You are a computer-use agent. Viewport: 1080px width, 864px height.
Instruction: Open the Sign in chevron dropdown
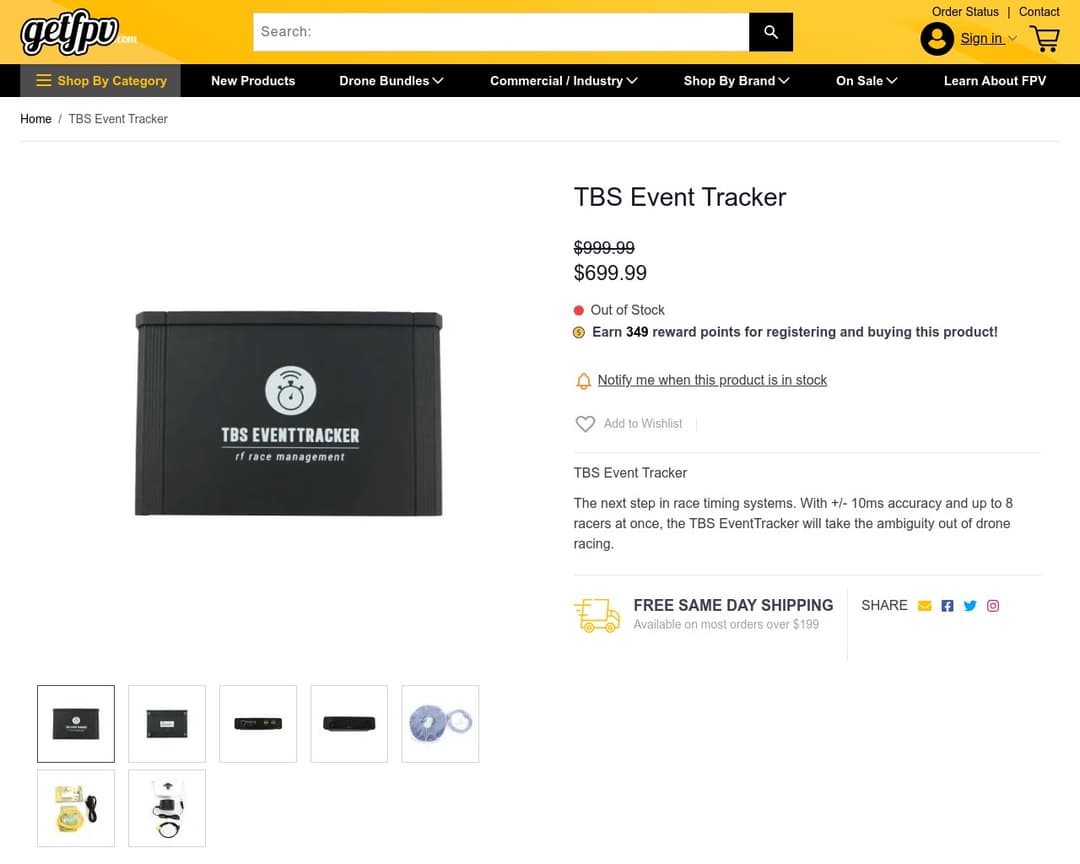1011,38
